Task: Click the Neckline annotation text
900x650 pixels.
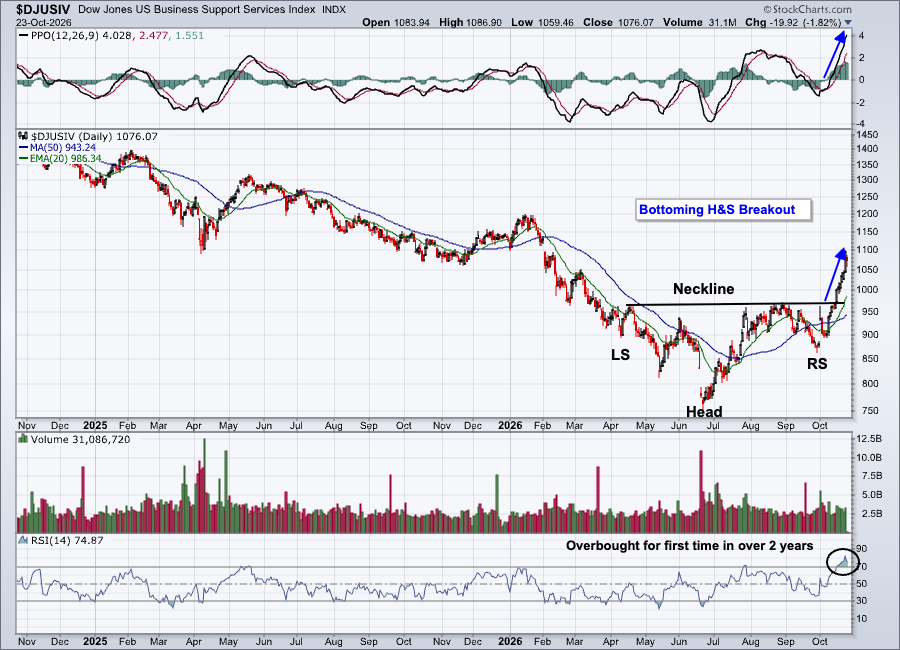Action: [x=703, y=289]
